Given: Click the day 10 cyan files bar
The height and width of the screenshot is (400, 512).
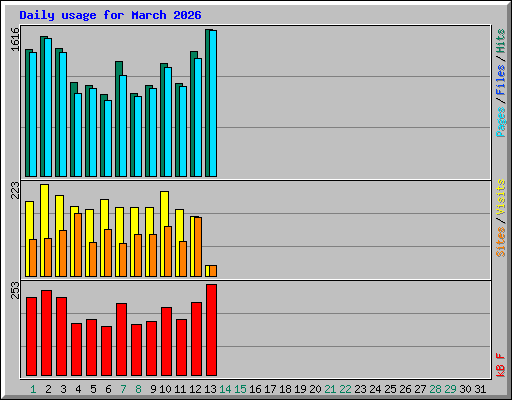Looking at the screenshot, I should [x=168, y=122].
